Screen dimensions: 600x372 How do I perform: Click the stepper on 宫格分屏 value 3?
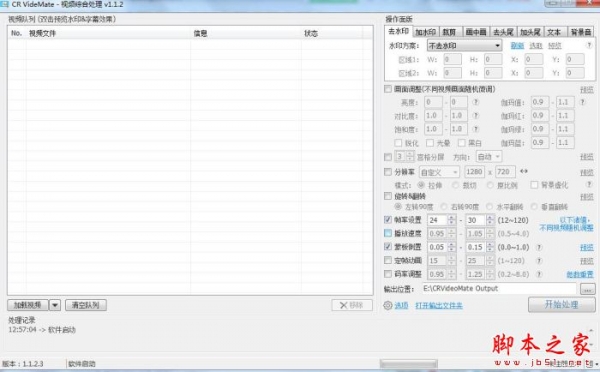coord(410,157)
